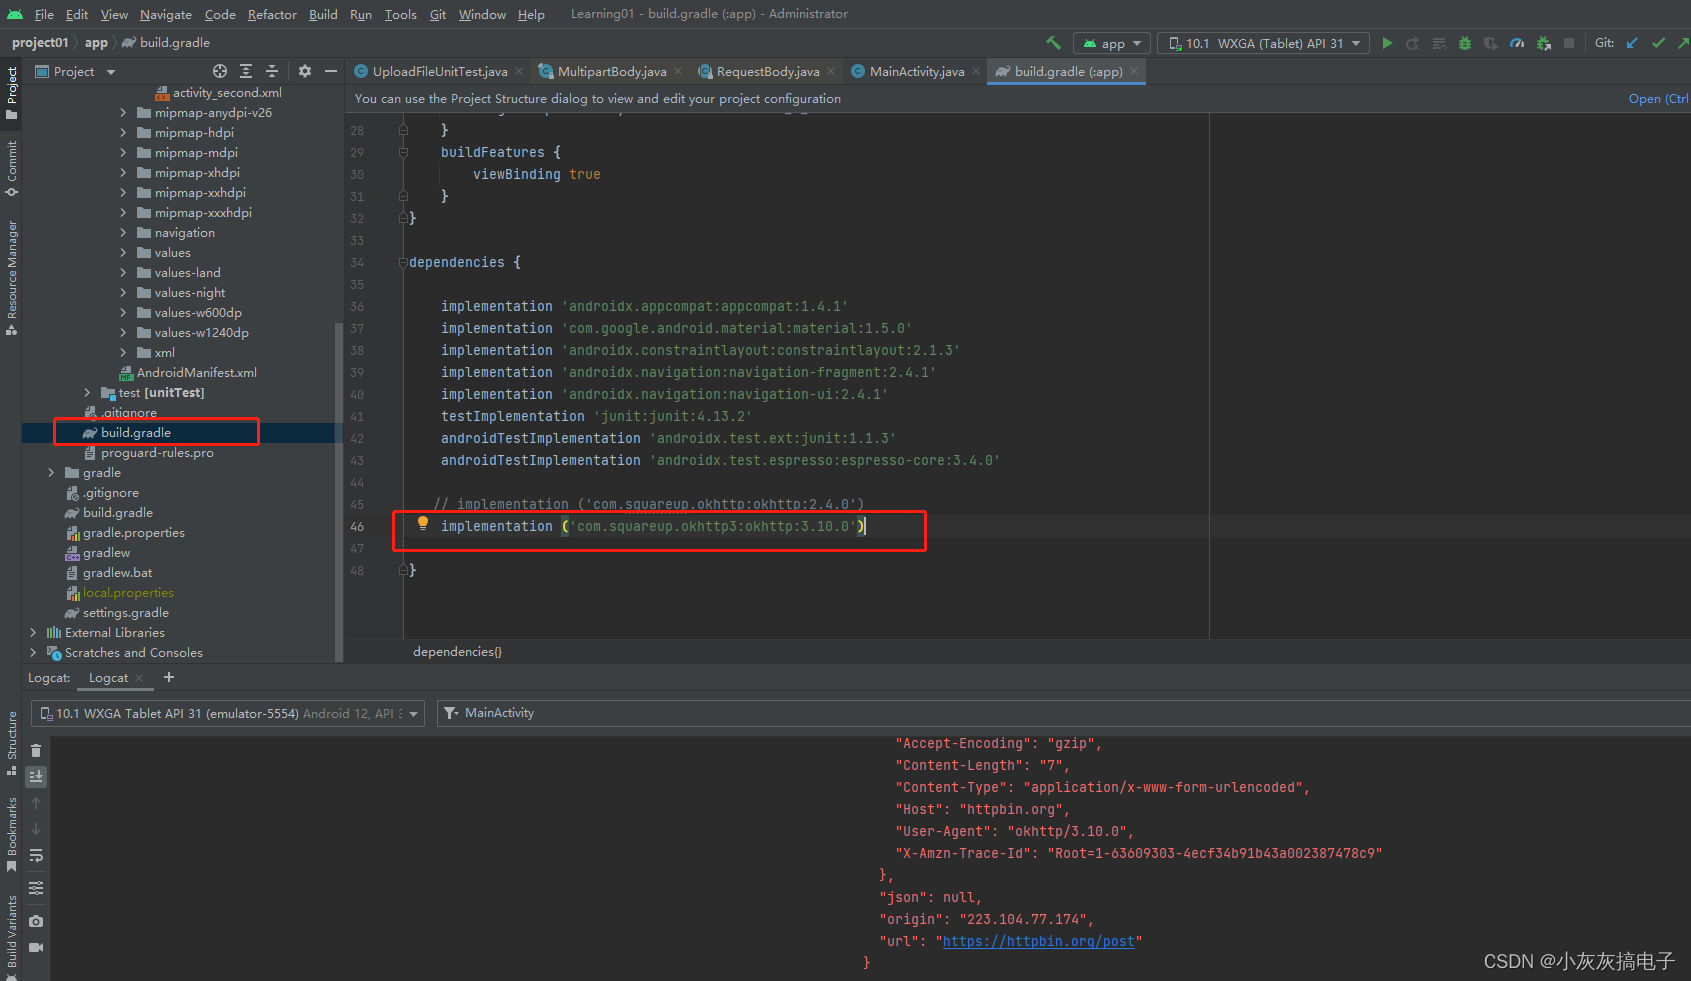The image size is (1691, 981).
Task: Open the WXGA Tablet device dropdown
Action: pyautogui.click(x=1264, y=43)
